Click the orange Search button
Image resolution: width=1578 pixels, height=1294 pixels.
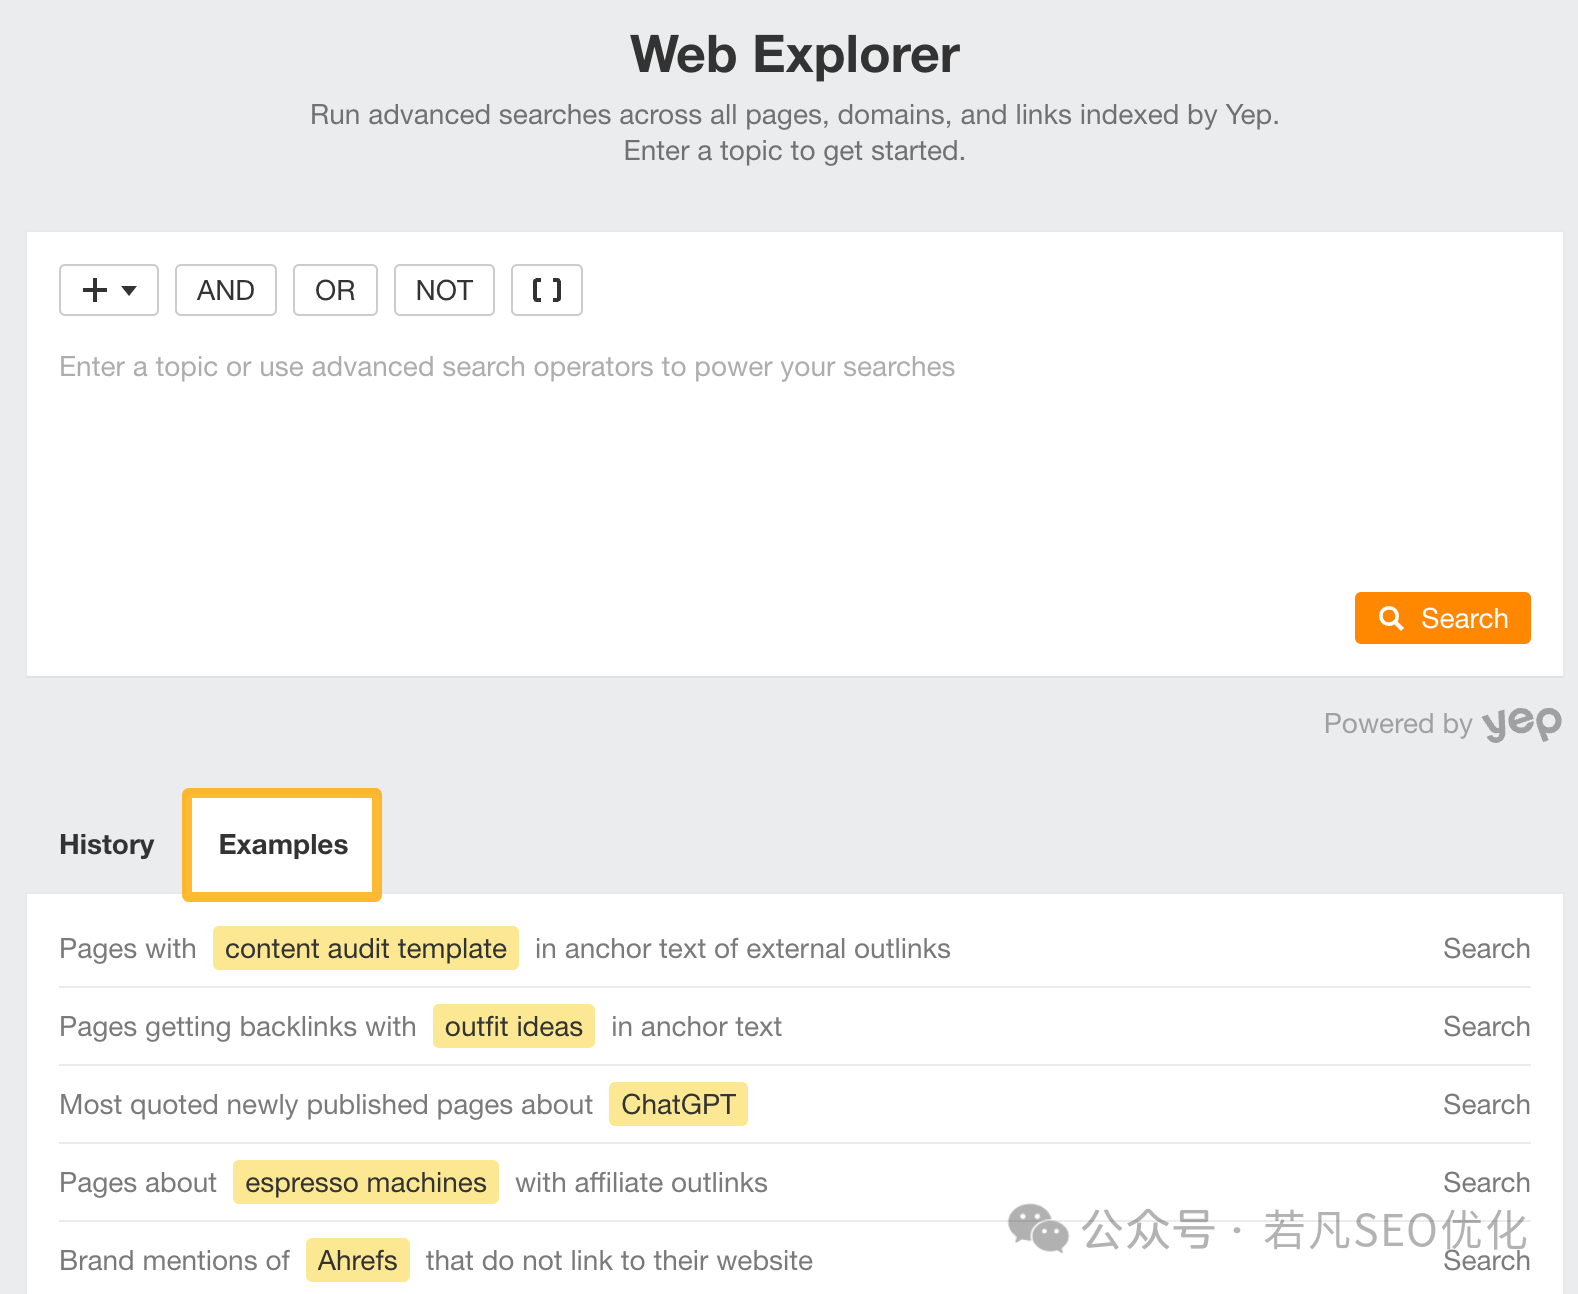tap(1442, 618)
